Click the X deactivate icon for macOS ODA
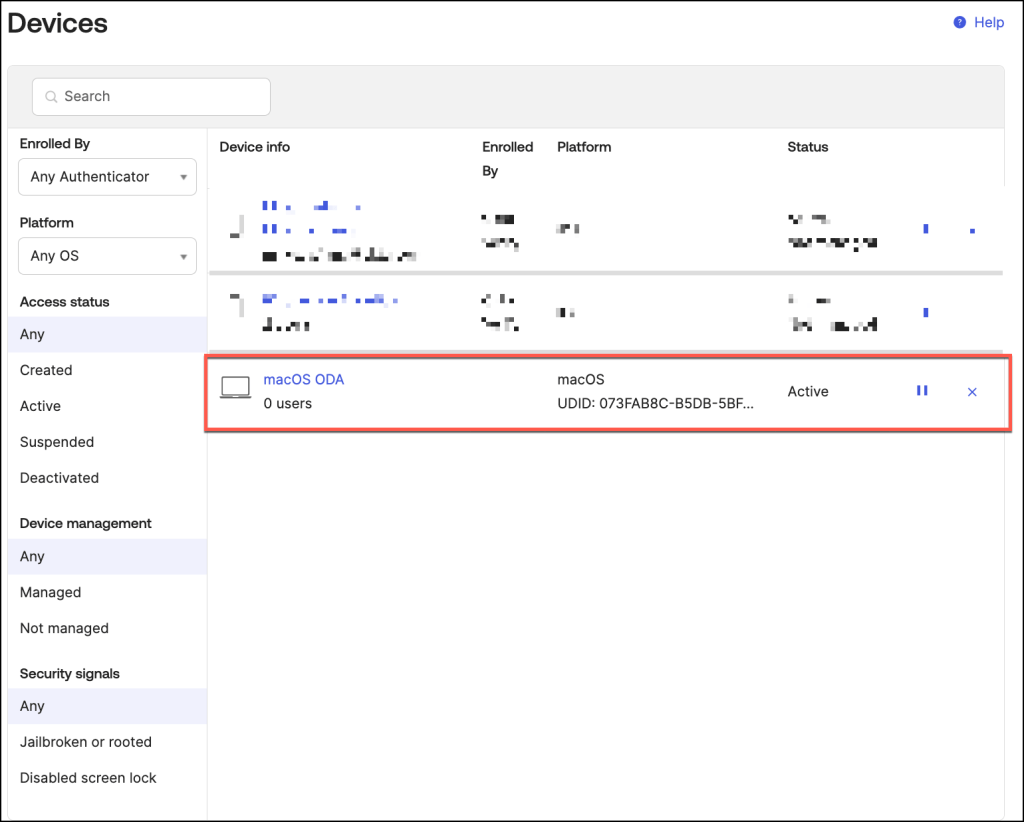The height and width of the screenshot is (822, 1024). 972,392
